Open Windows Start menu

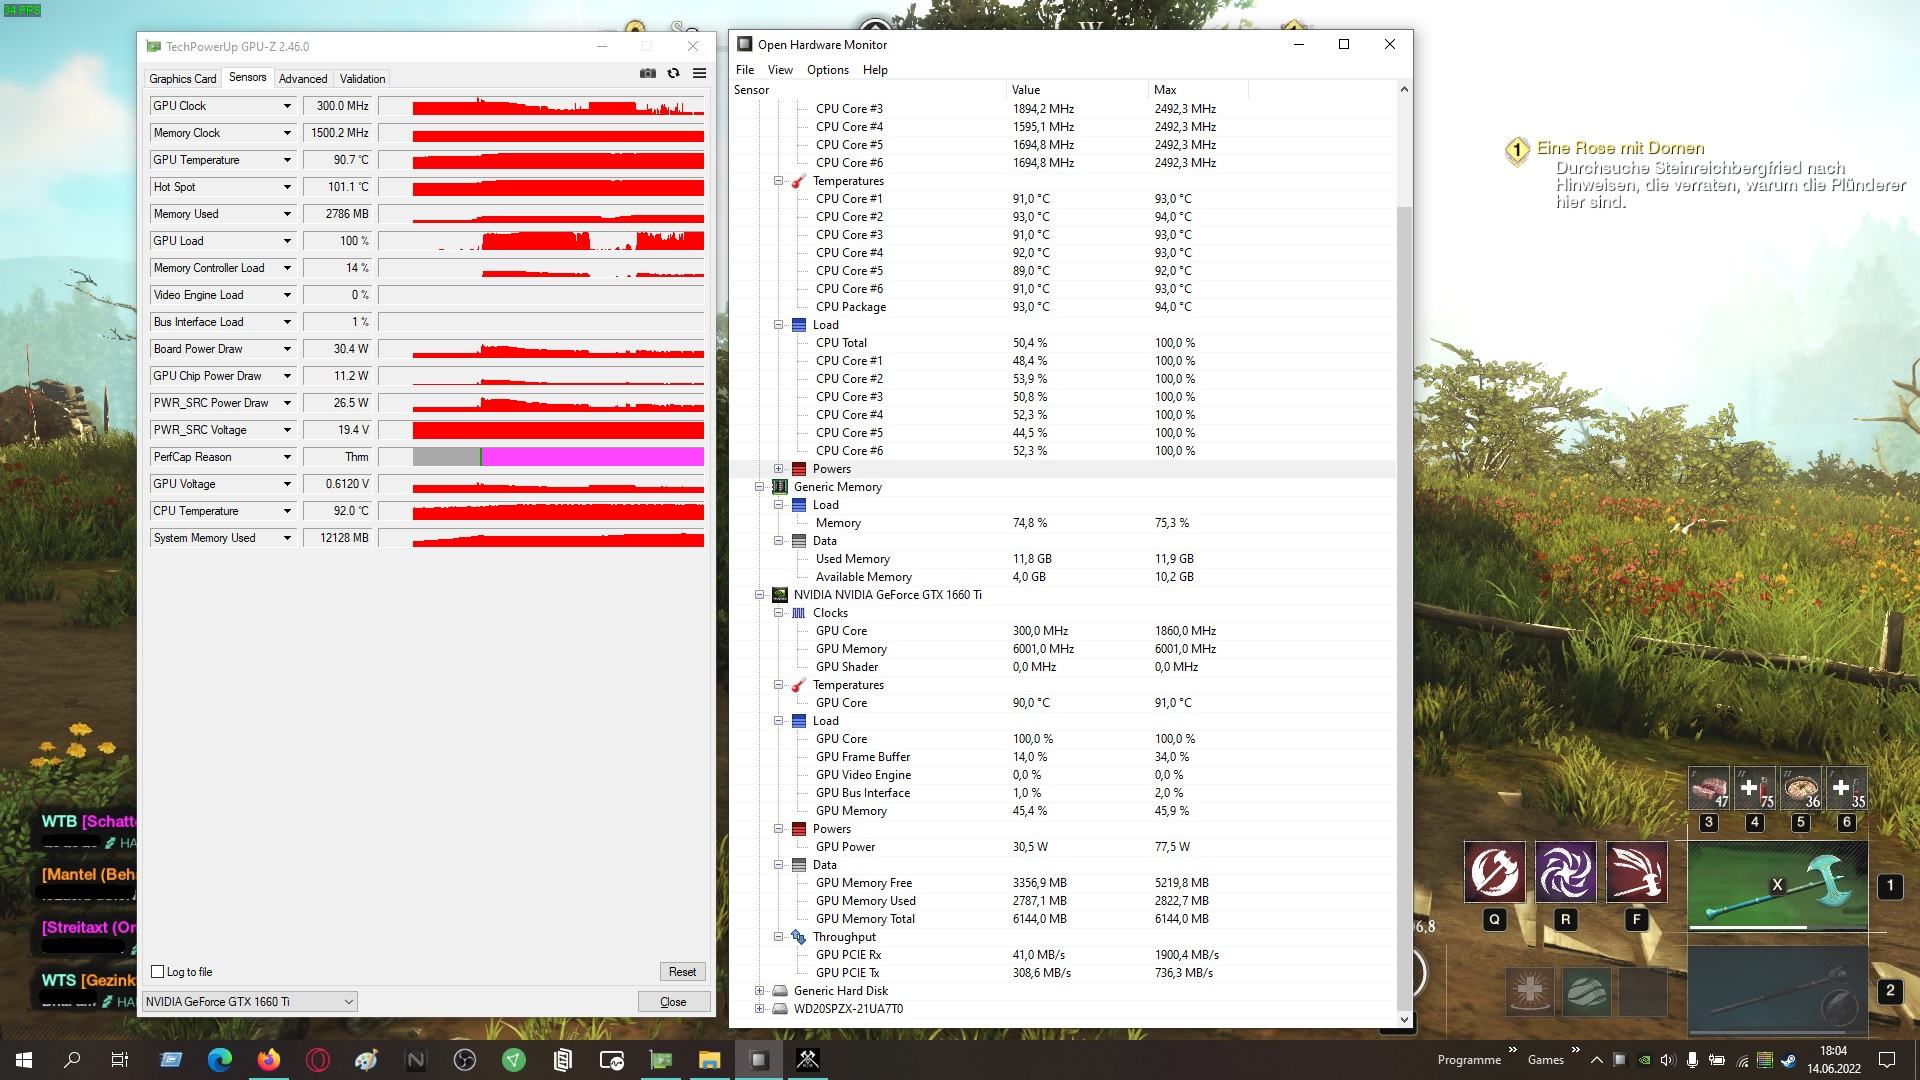24,1060
